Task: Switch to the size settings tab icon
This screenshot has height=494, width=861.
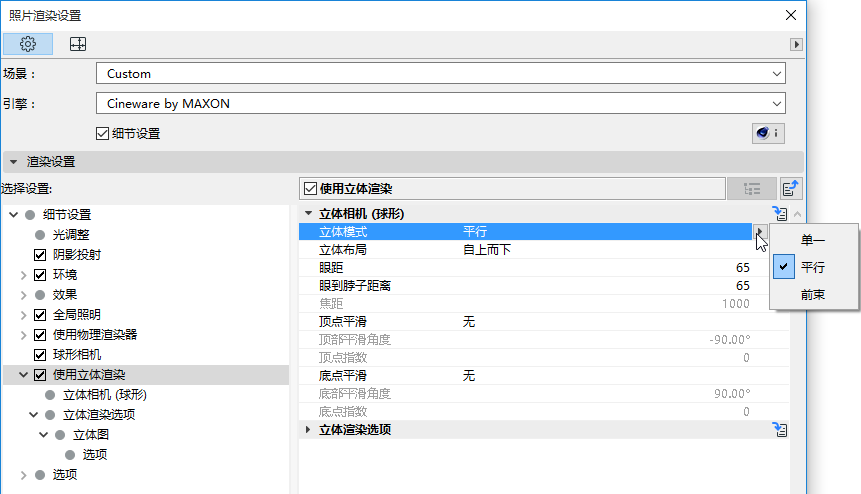Action: (78, 44)
